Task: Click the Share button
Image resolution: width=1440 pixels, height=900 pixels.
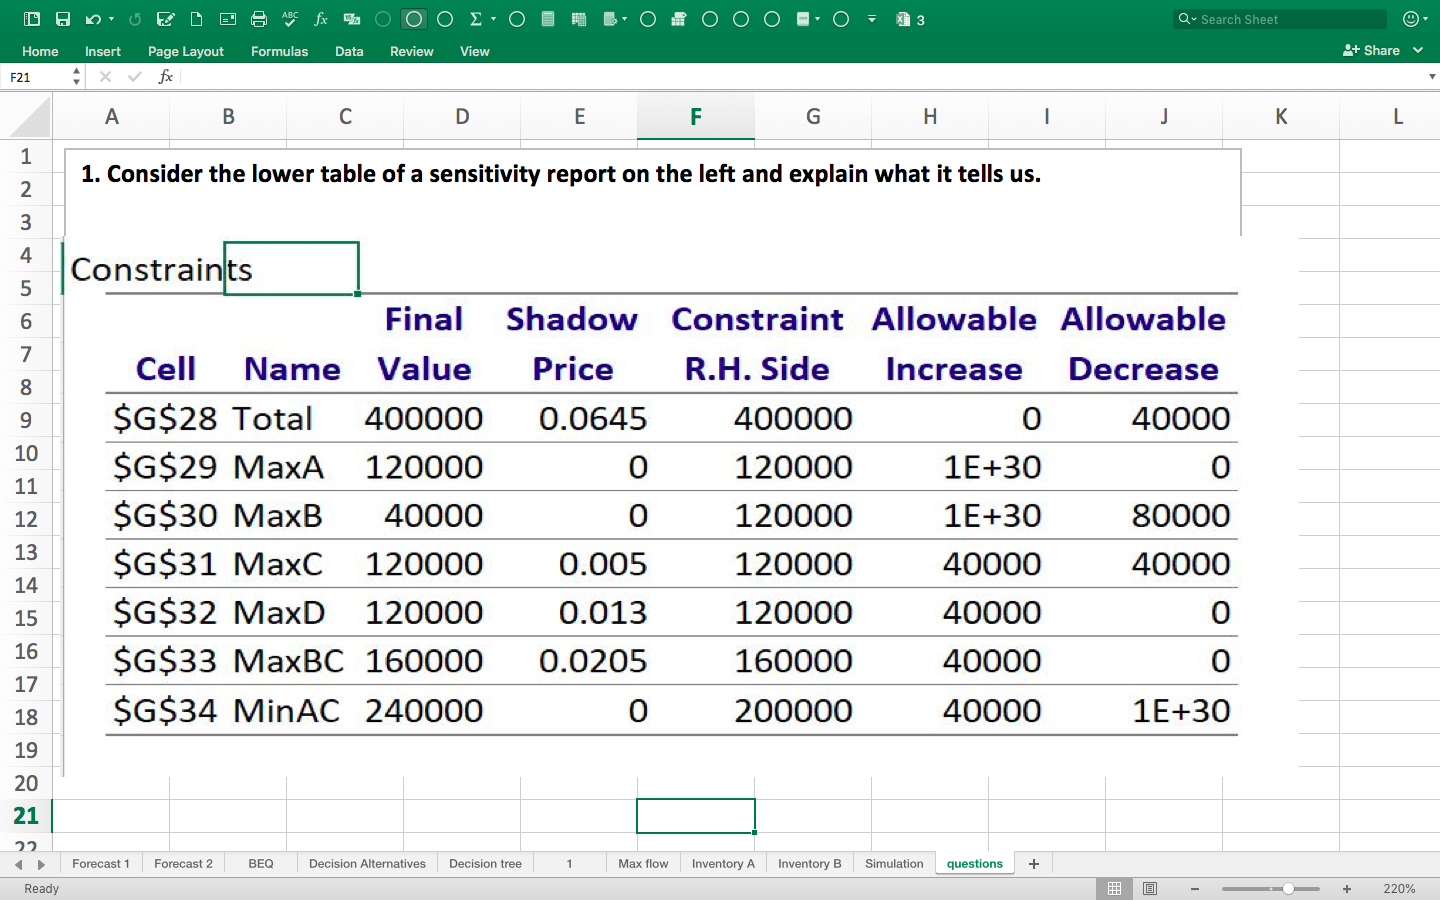Action: [1371, 50]
